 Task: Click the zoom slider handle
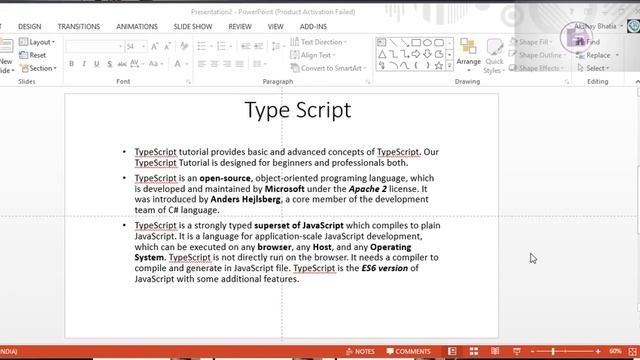pyautogui.click(x=553, y=351)
